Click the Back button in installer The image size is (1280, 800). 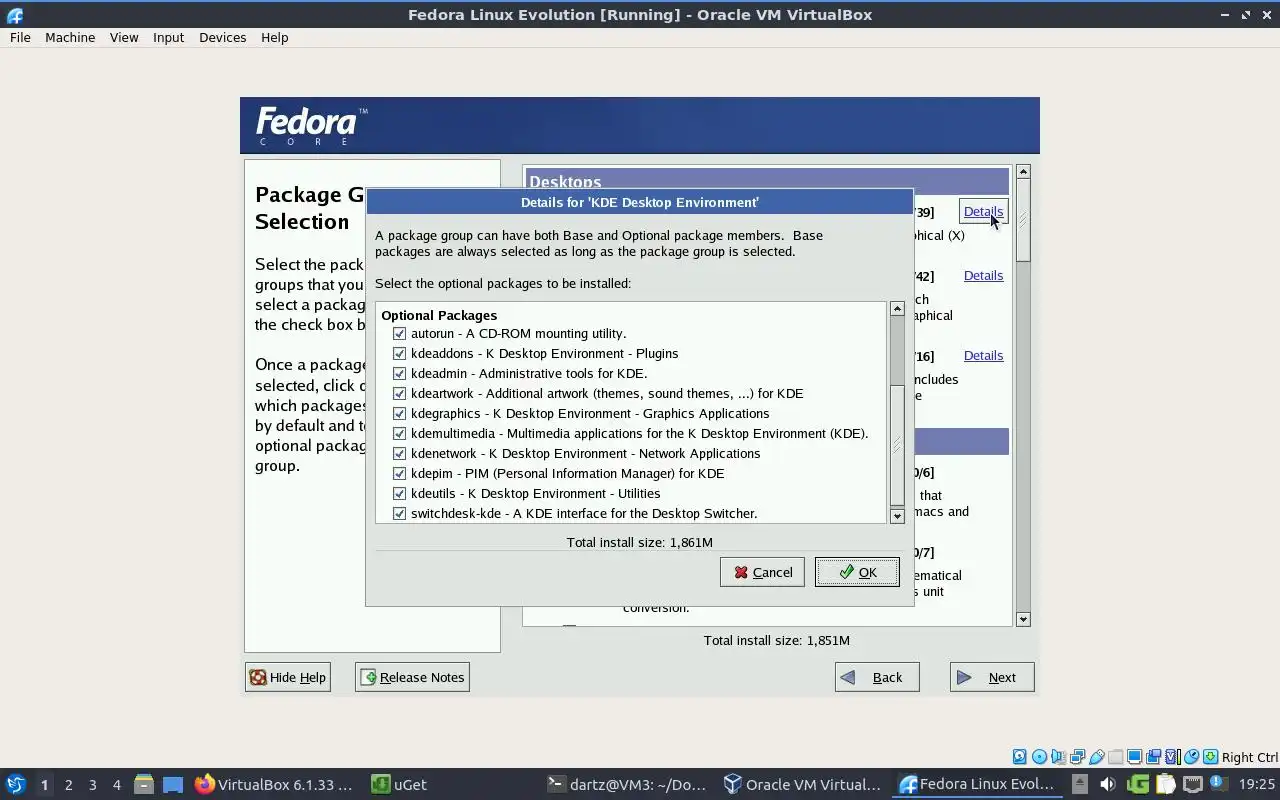(877, 677)
